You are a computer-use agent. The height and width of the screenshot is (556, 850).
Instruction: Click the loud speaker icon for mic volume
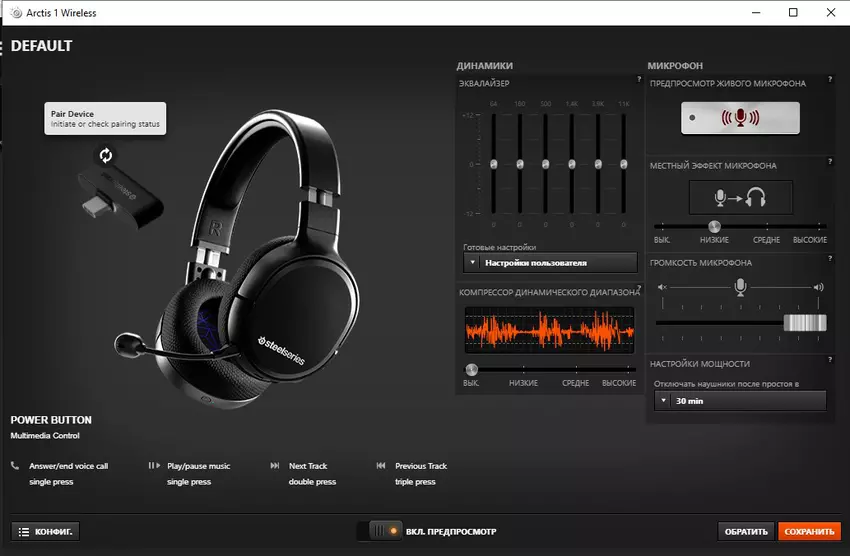point(819,287)
